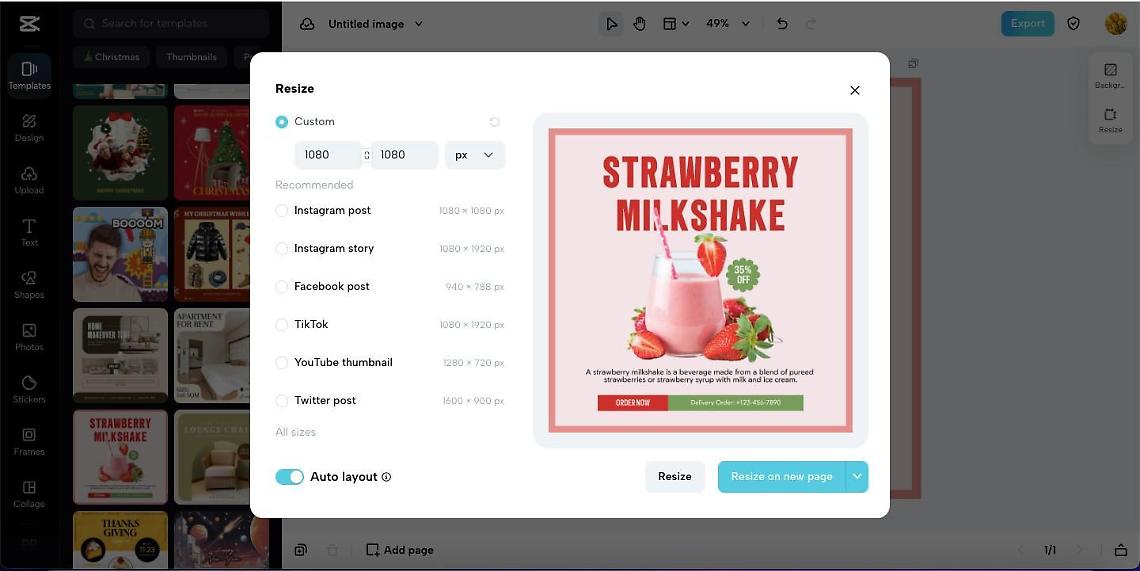Click the Resize button
Screen dimensions: 1140x571
pyautogui.click(x=674, y=477)
